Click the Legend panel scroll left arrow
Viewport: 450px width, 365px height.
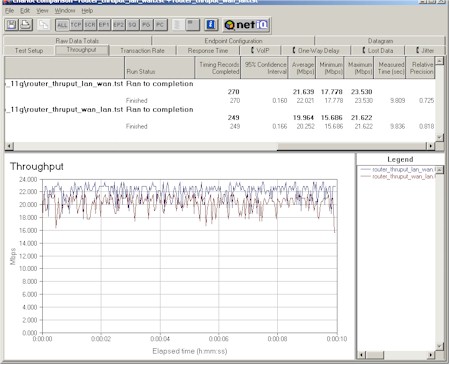[361, 355]
